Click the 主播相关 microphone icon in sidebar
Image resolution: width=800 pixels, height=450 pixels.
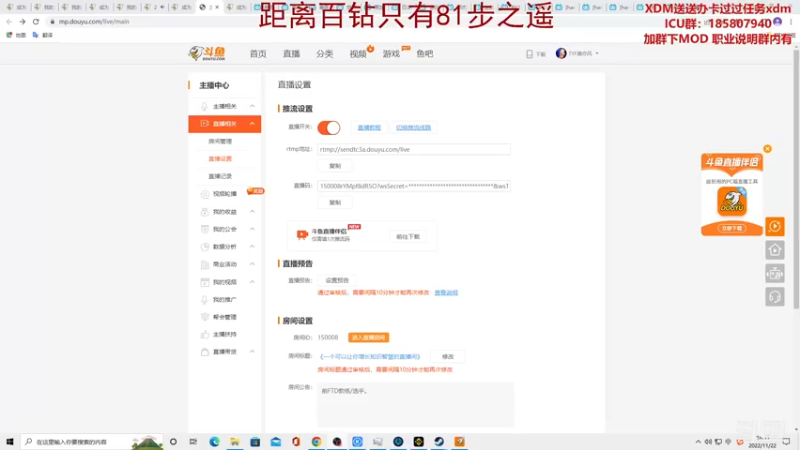pyautogui.click(x=205, y=106)
